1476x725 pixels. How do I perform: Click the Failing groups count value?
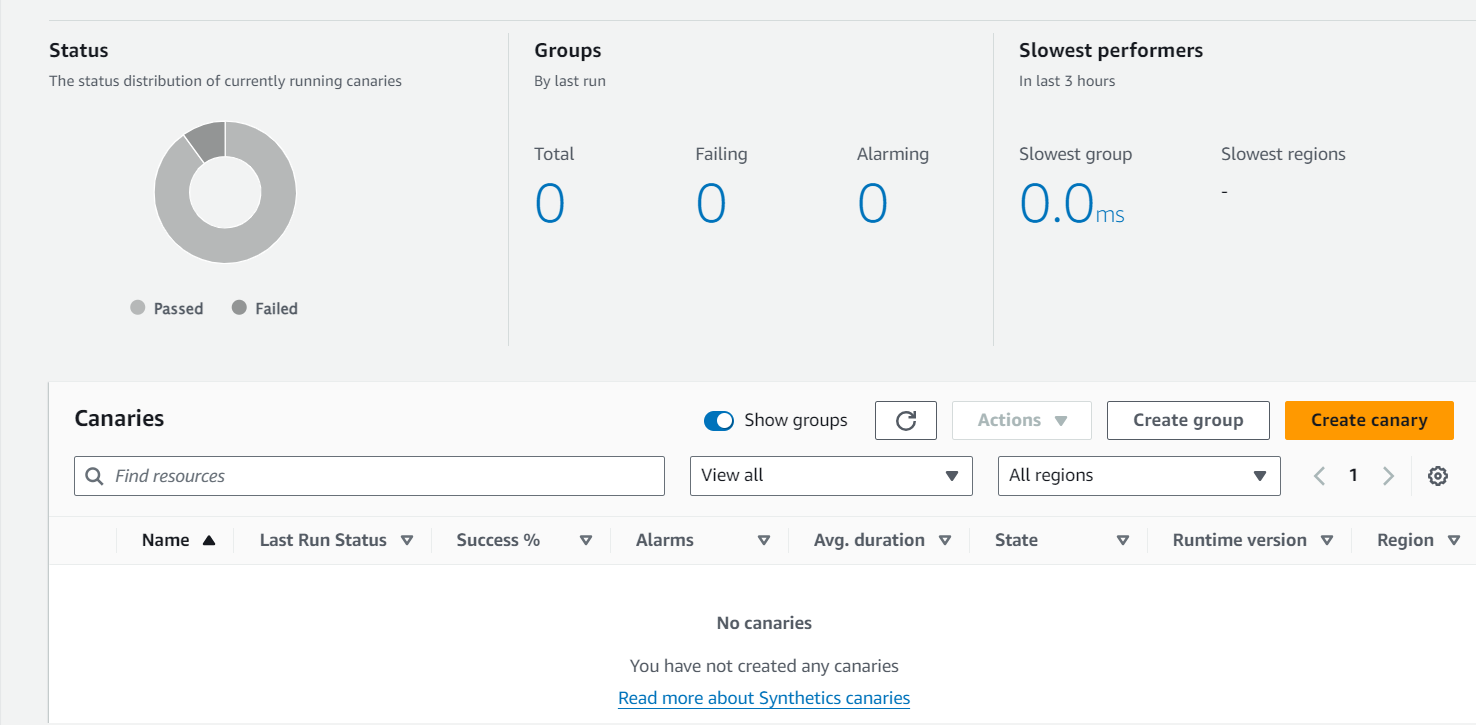click(x=711, y=204)
